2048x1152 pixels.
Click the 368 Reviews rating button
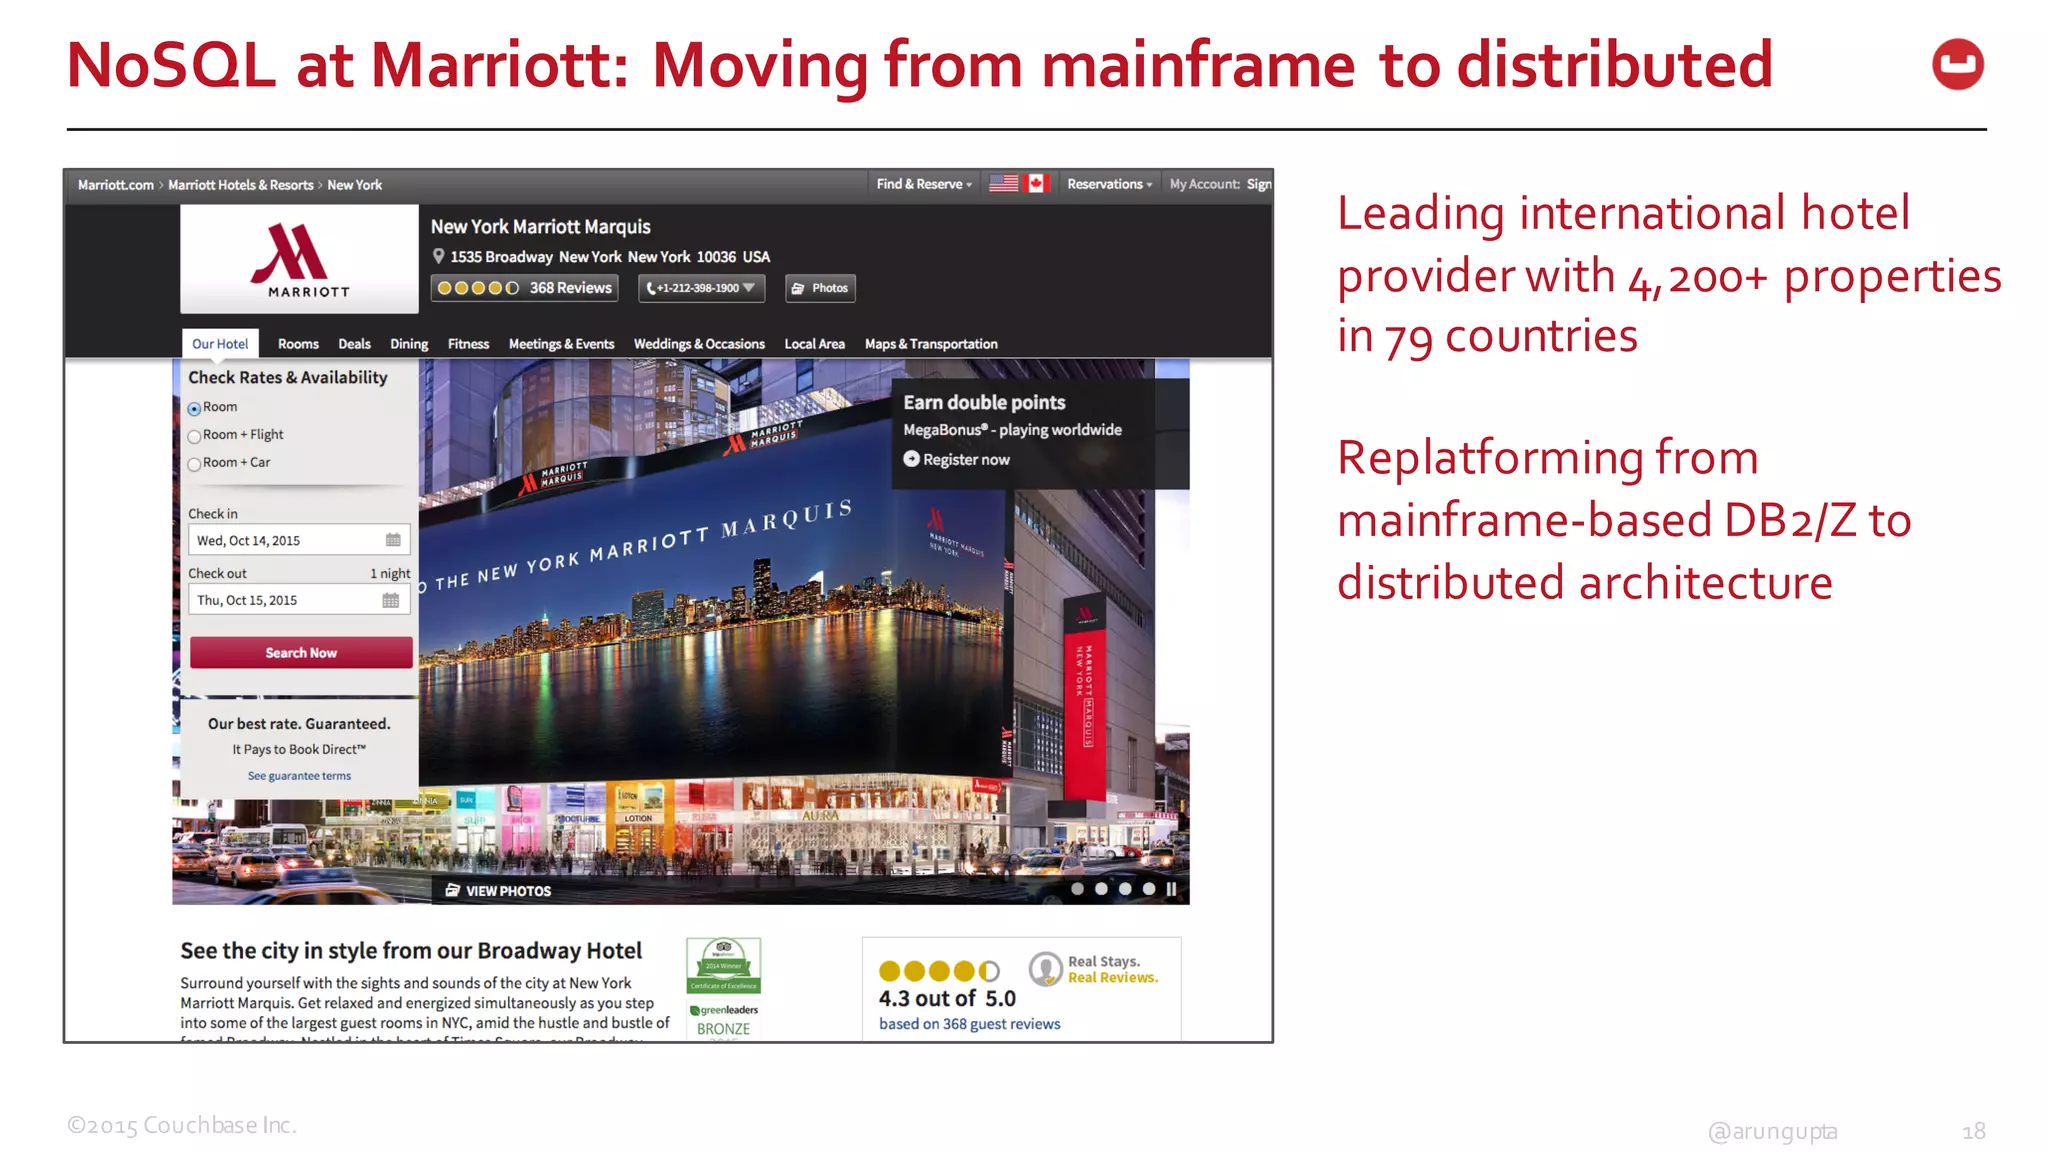pyautogui.click(x=525, y=288)
